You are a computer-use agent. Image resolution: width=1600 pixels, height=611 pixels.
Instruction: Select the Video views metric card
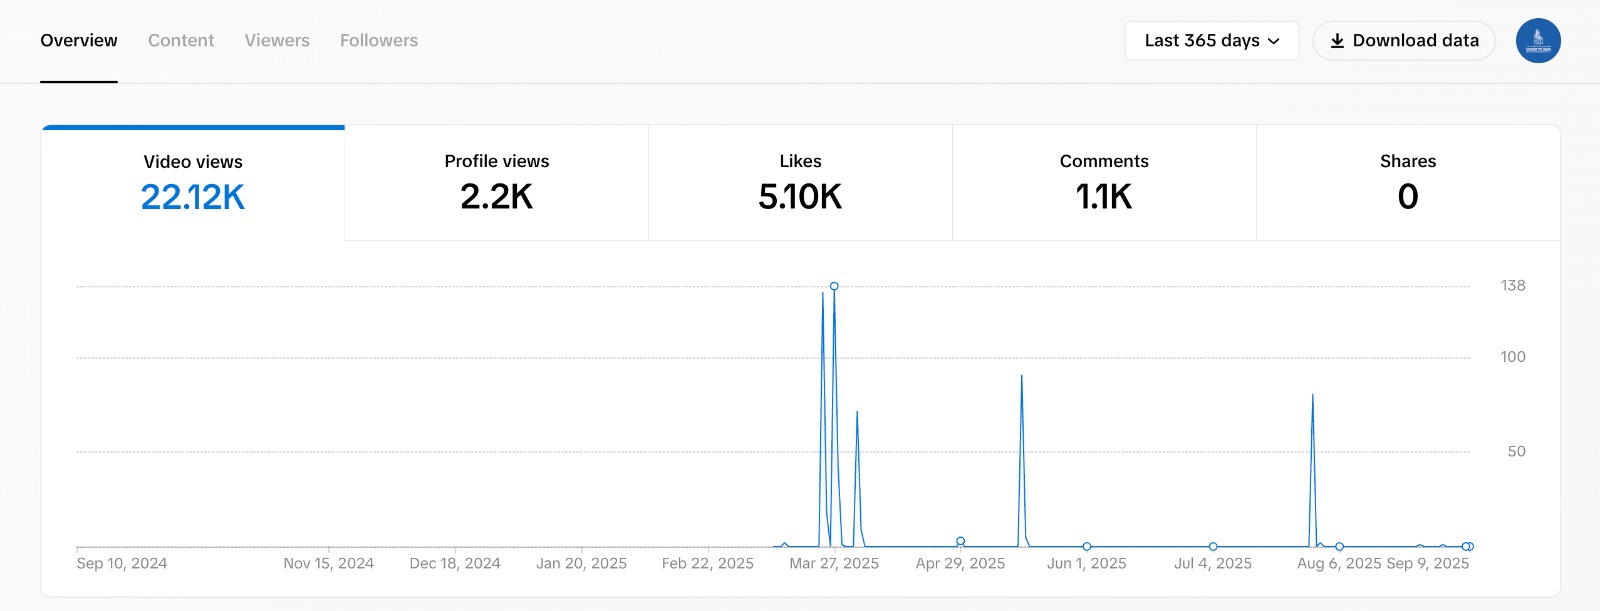pyautogui.click(x=193, y=183)
